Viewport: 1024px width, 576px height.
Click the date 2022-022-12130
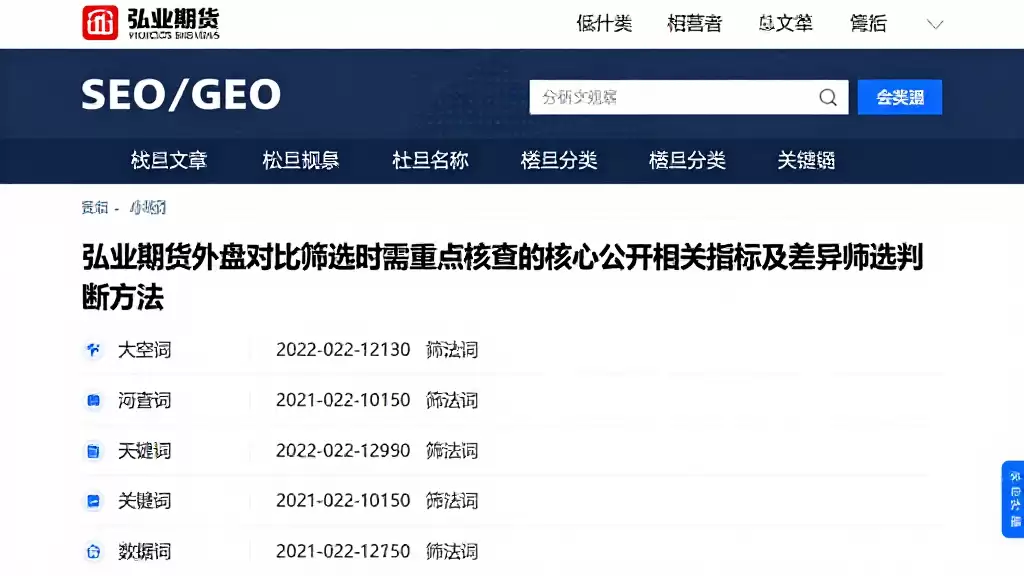[x=343, y=350]
